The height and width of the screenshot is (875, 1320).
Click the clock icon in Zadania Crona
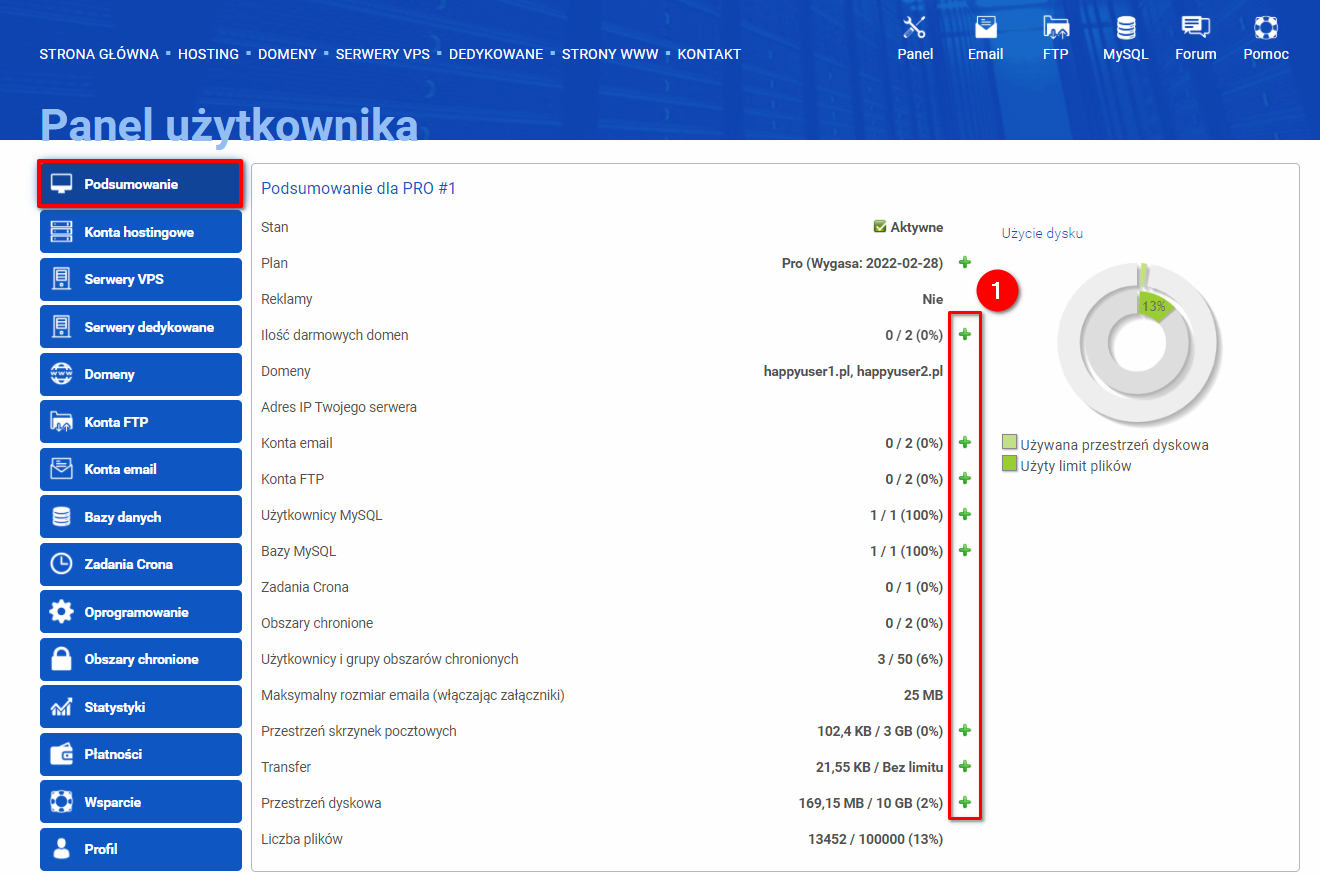coord(62,564)
